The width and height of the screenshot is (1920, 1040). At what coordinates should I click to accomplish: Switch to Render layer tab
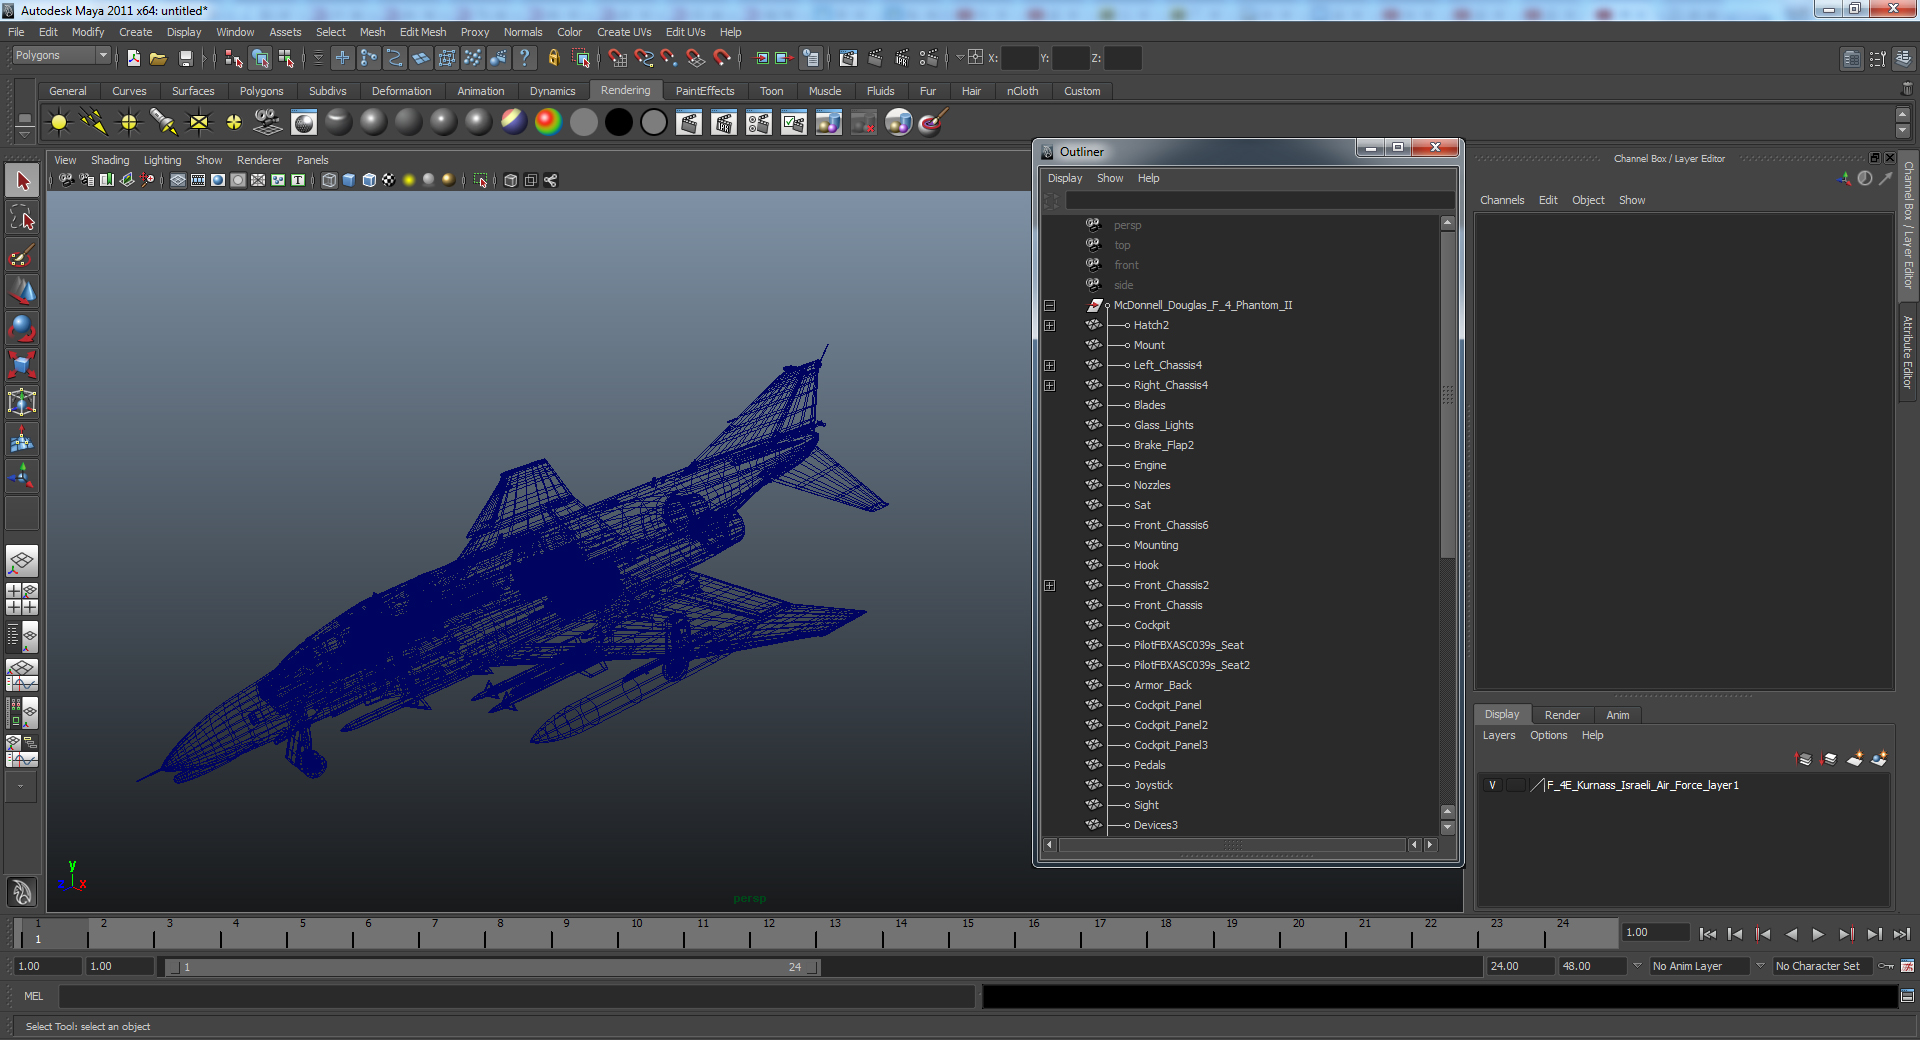coord(1562,715)
